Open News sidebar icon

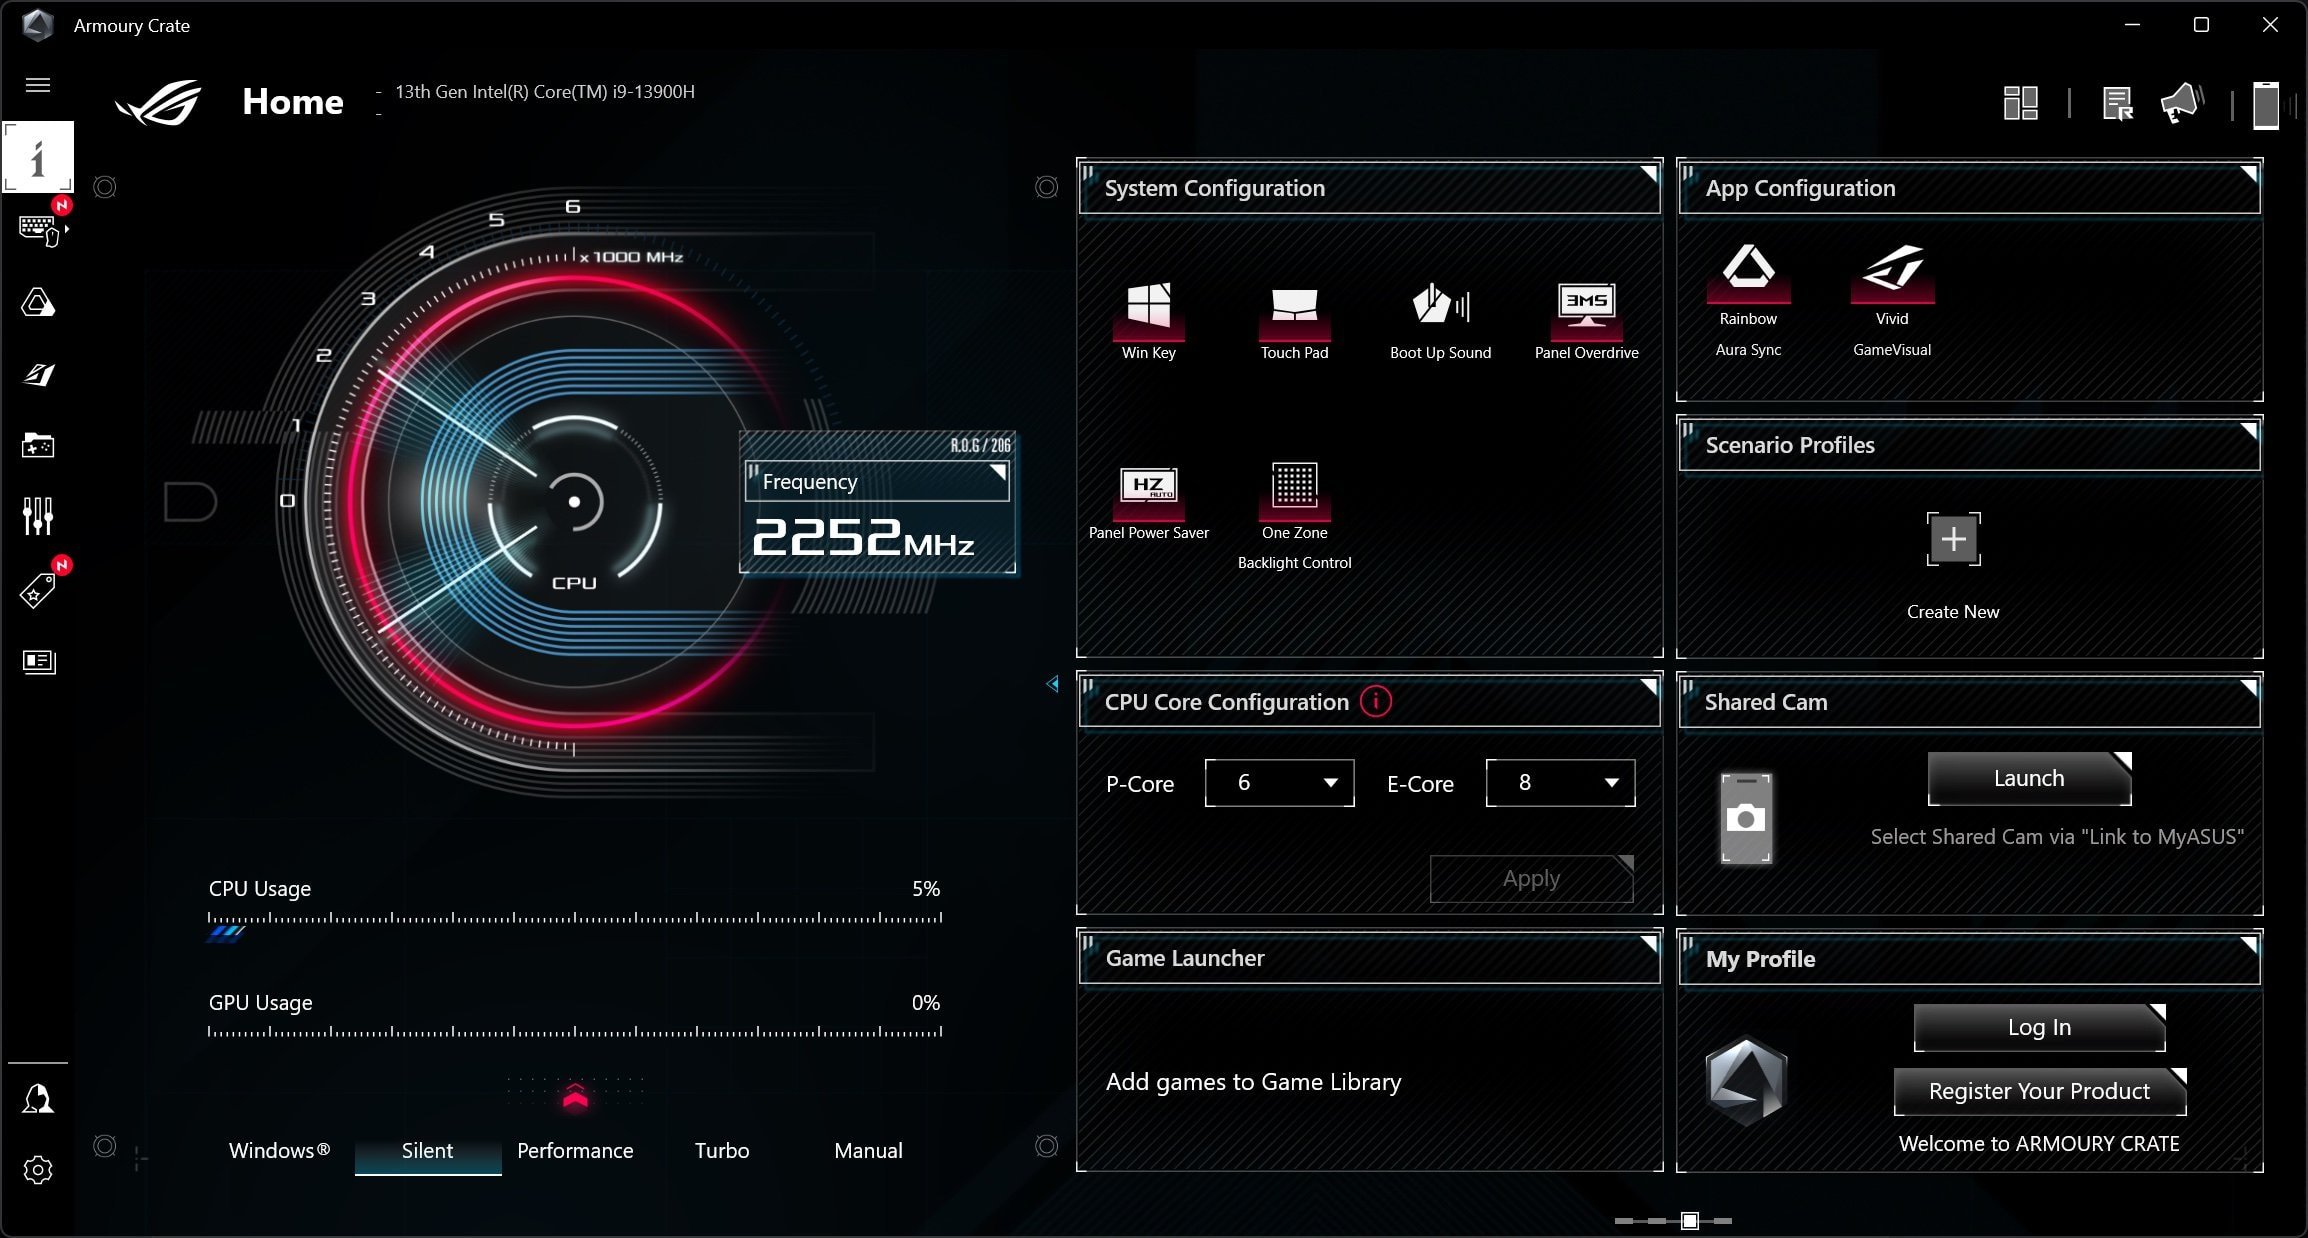pyautogui.click(x=38, y=661)
